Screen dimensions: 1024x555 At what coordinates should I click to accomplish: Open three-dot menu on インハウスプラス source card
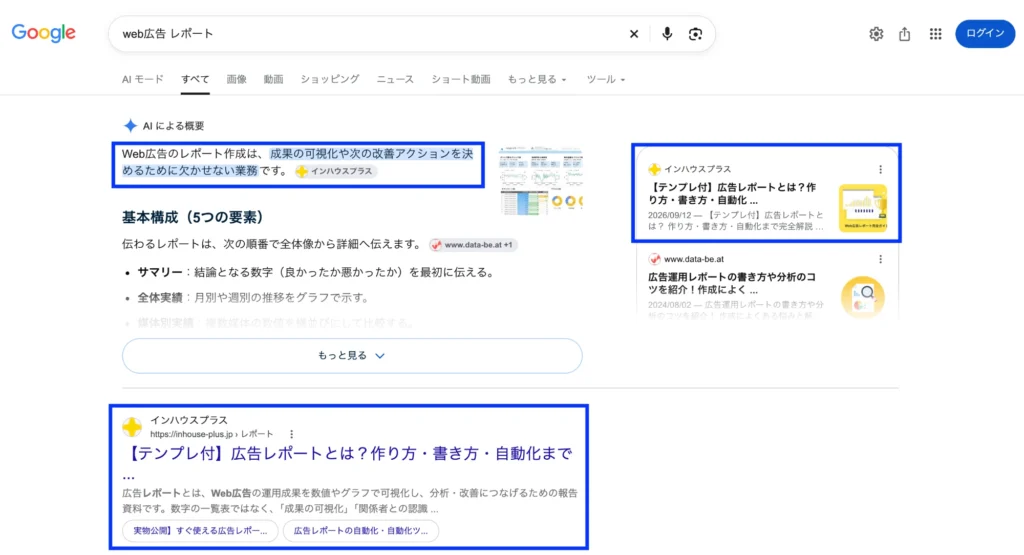click(880, 169)
